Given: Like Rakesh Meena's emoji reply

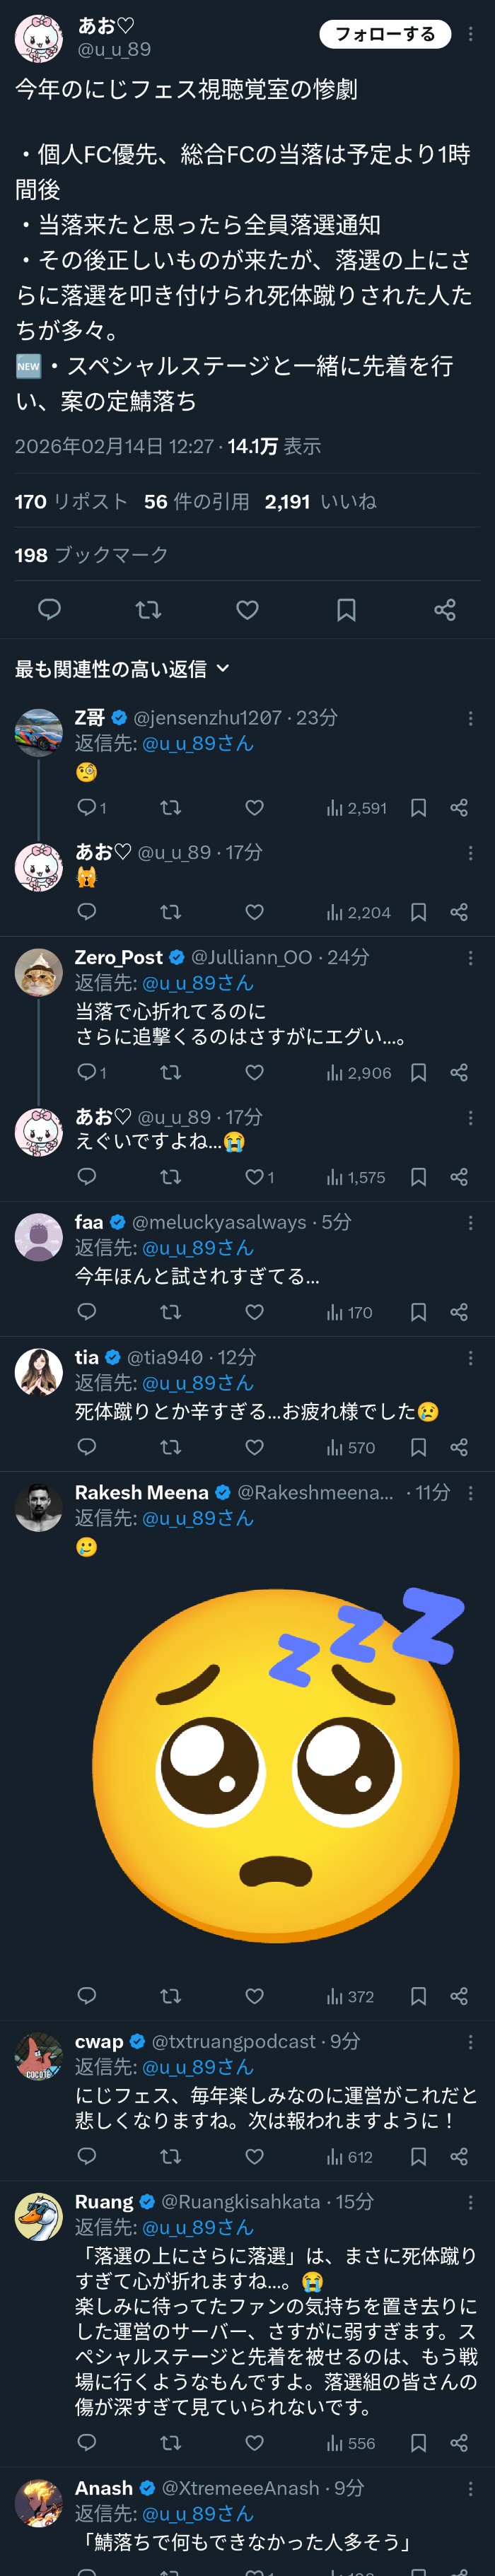Looking at the screenshot, I should 255,1996.
